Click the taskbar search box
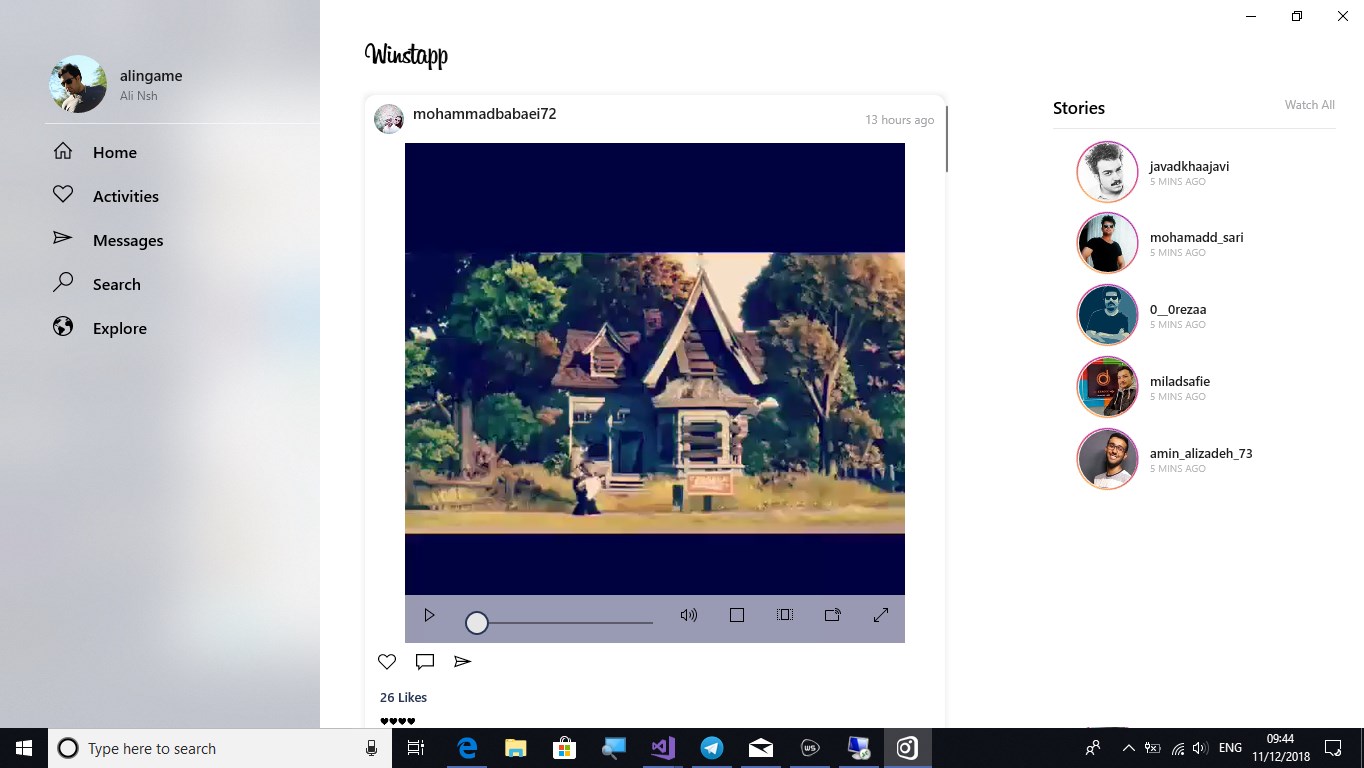1364x768 pixels. coord(222,748)
